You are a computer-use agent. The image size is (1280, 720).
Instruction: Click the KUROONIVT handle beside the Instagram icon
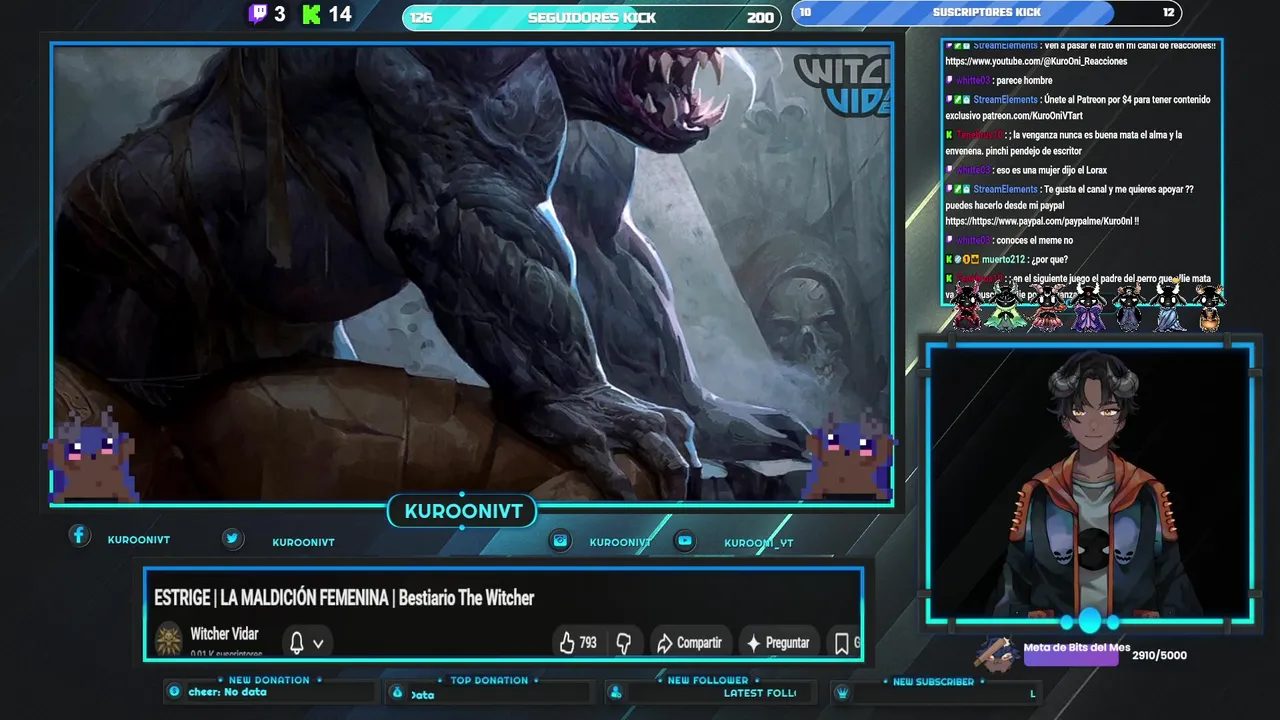[x=620, y=542]
